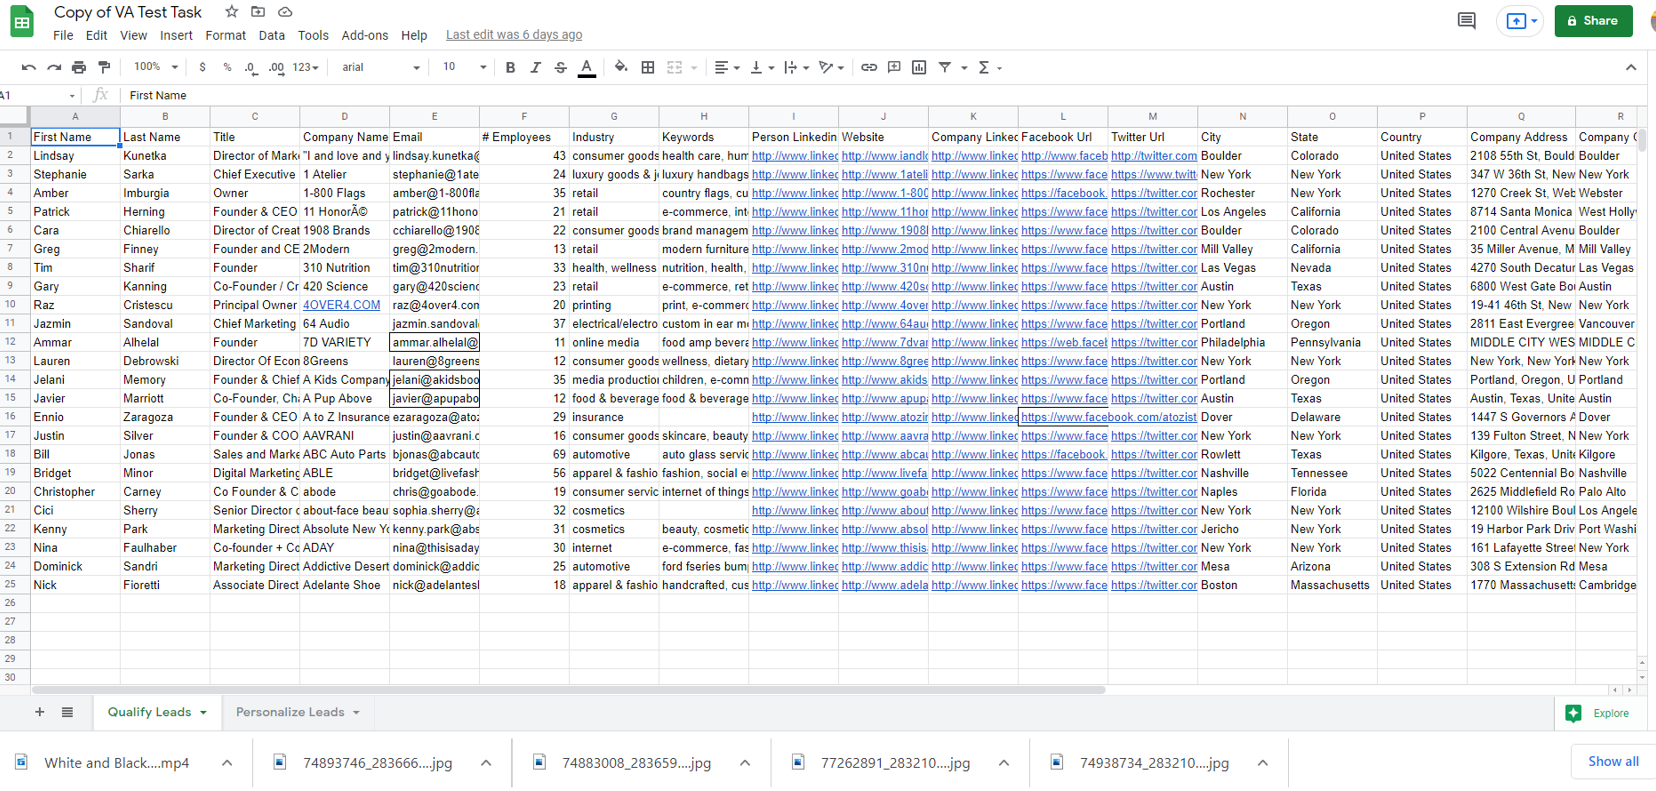Viewport: 1656px width, 791px height.
Task: Open text wrapping options
Action: (796, 67)
